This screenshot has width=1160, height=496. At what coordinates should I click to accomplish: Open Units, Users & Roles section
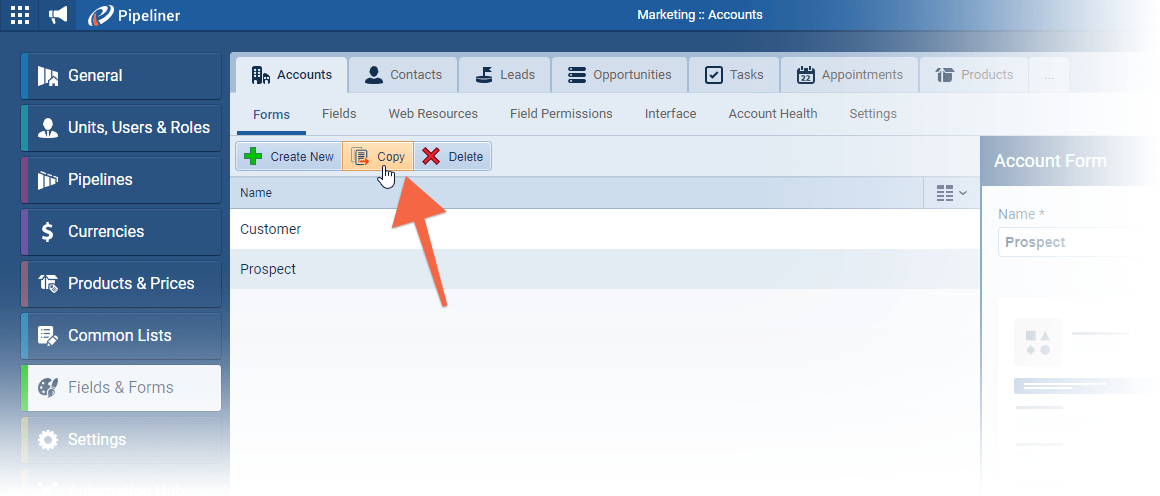coord(121,128)
